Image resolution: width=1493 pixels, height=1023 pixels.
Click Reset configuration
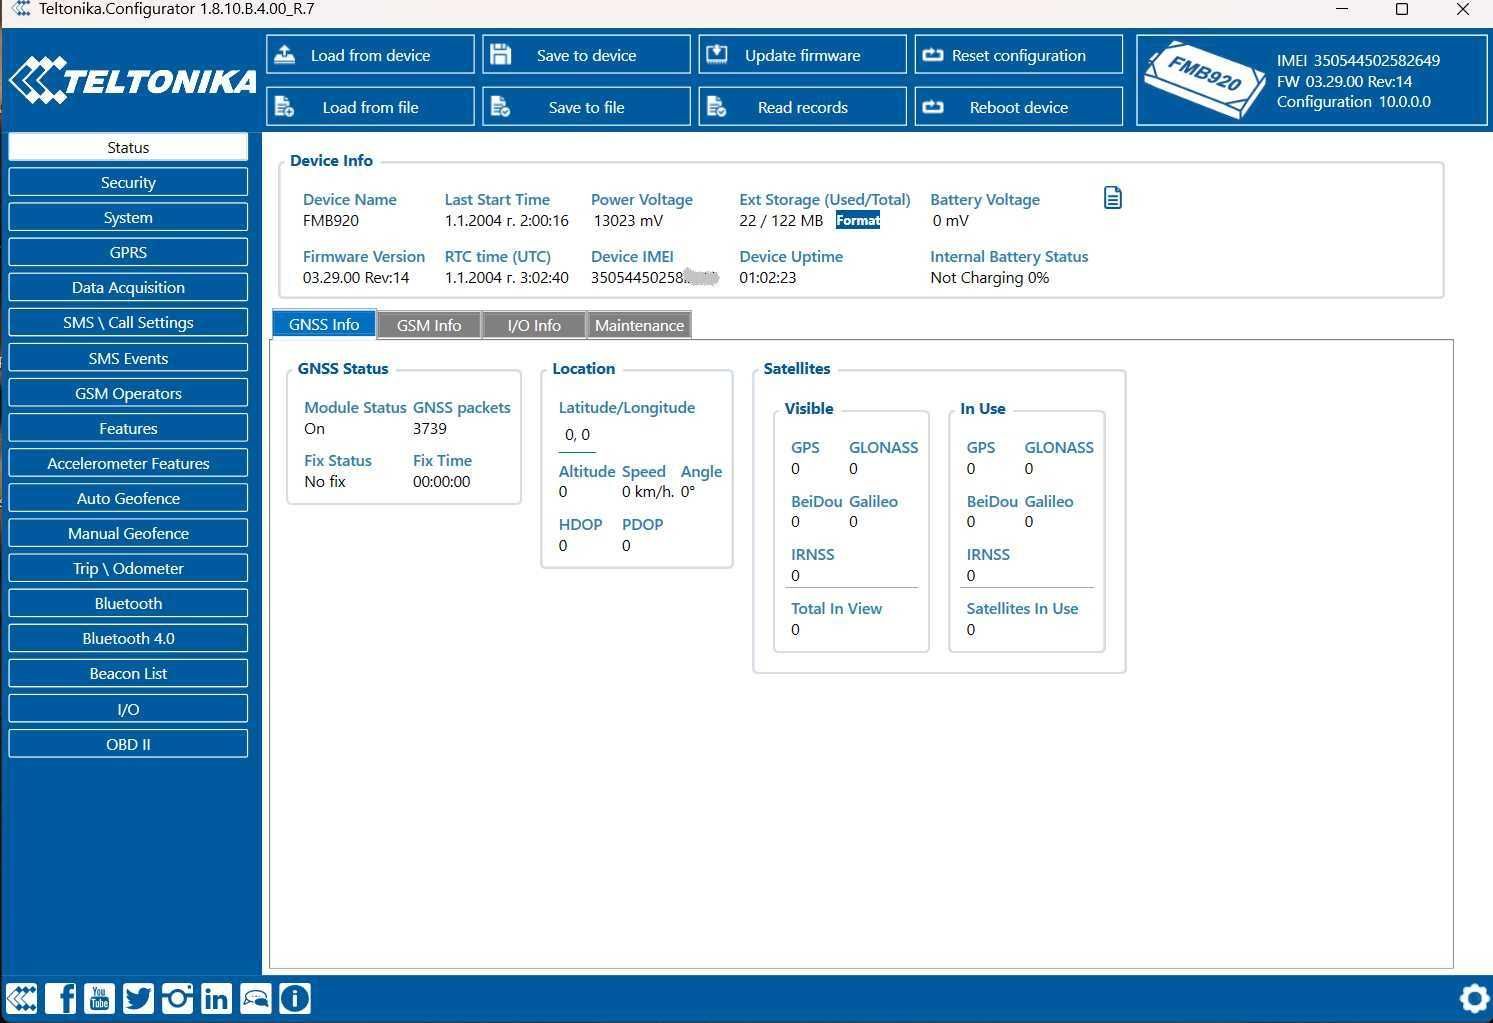click(x=1018, y=55)
